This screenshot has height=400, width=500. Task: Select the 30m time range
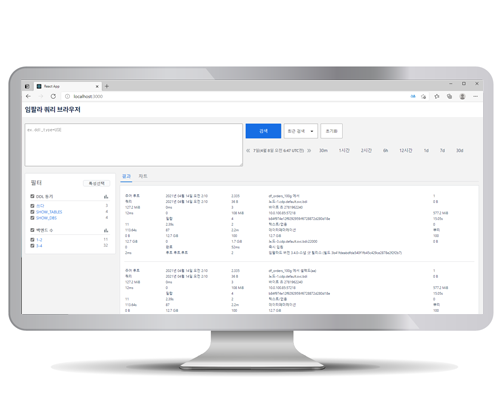click(x=323, y=151)
